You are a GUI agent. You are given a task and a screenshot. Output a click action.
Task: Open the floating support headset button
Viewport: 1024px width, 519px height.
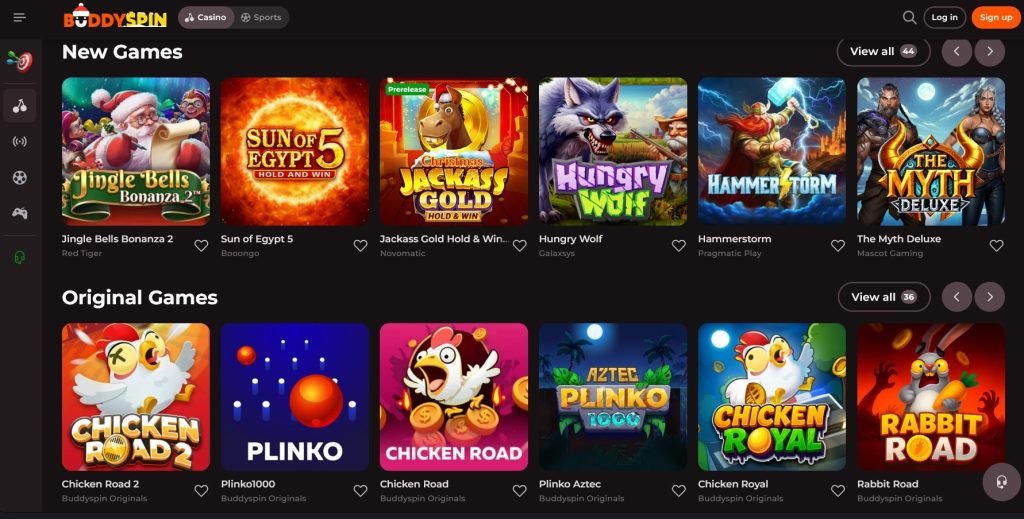pyautogui.click(x=1001, y=482)
